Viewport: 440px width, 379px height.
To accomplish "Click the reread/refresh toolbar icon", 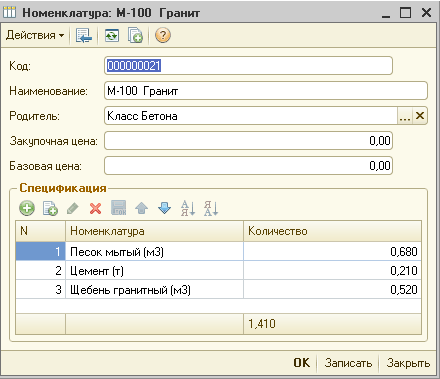I will pos(112,35).
